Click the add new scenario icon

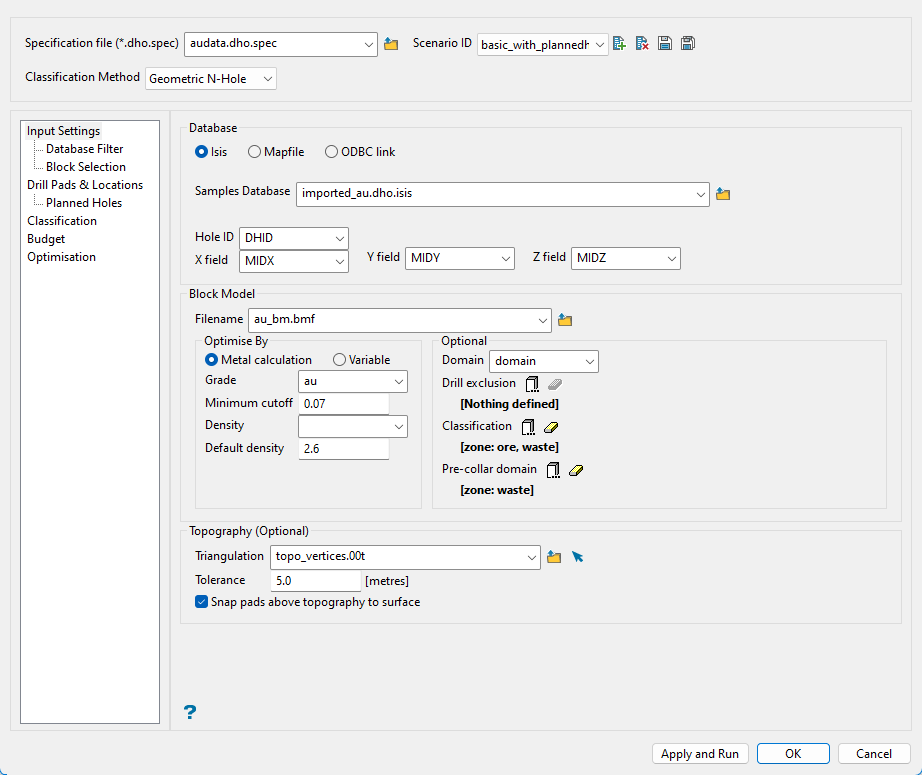(x=620, y=43)
